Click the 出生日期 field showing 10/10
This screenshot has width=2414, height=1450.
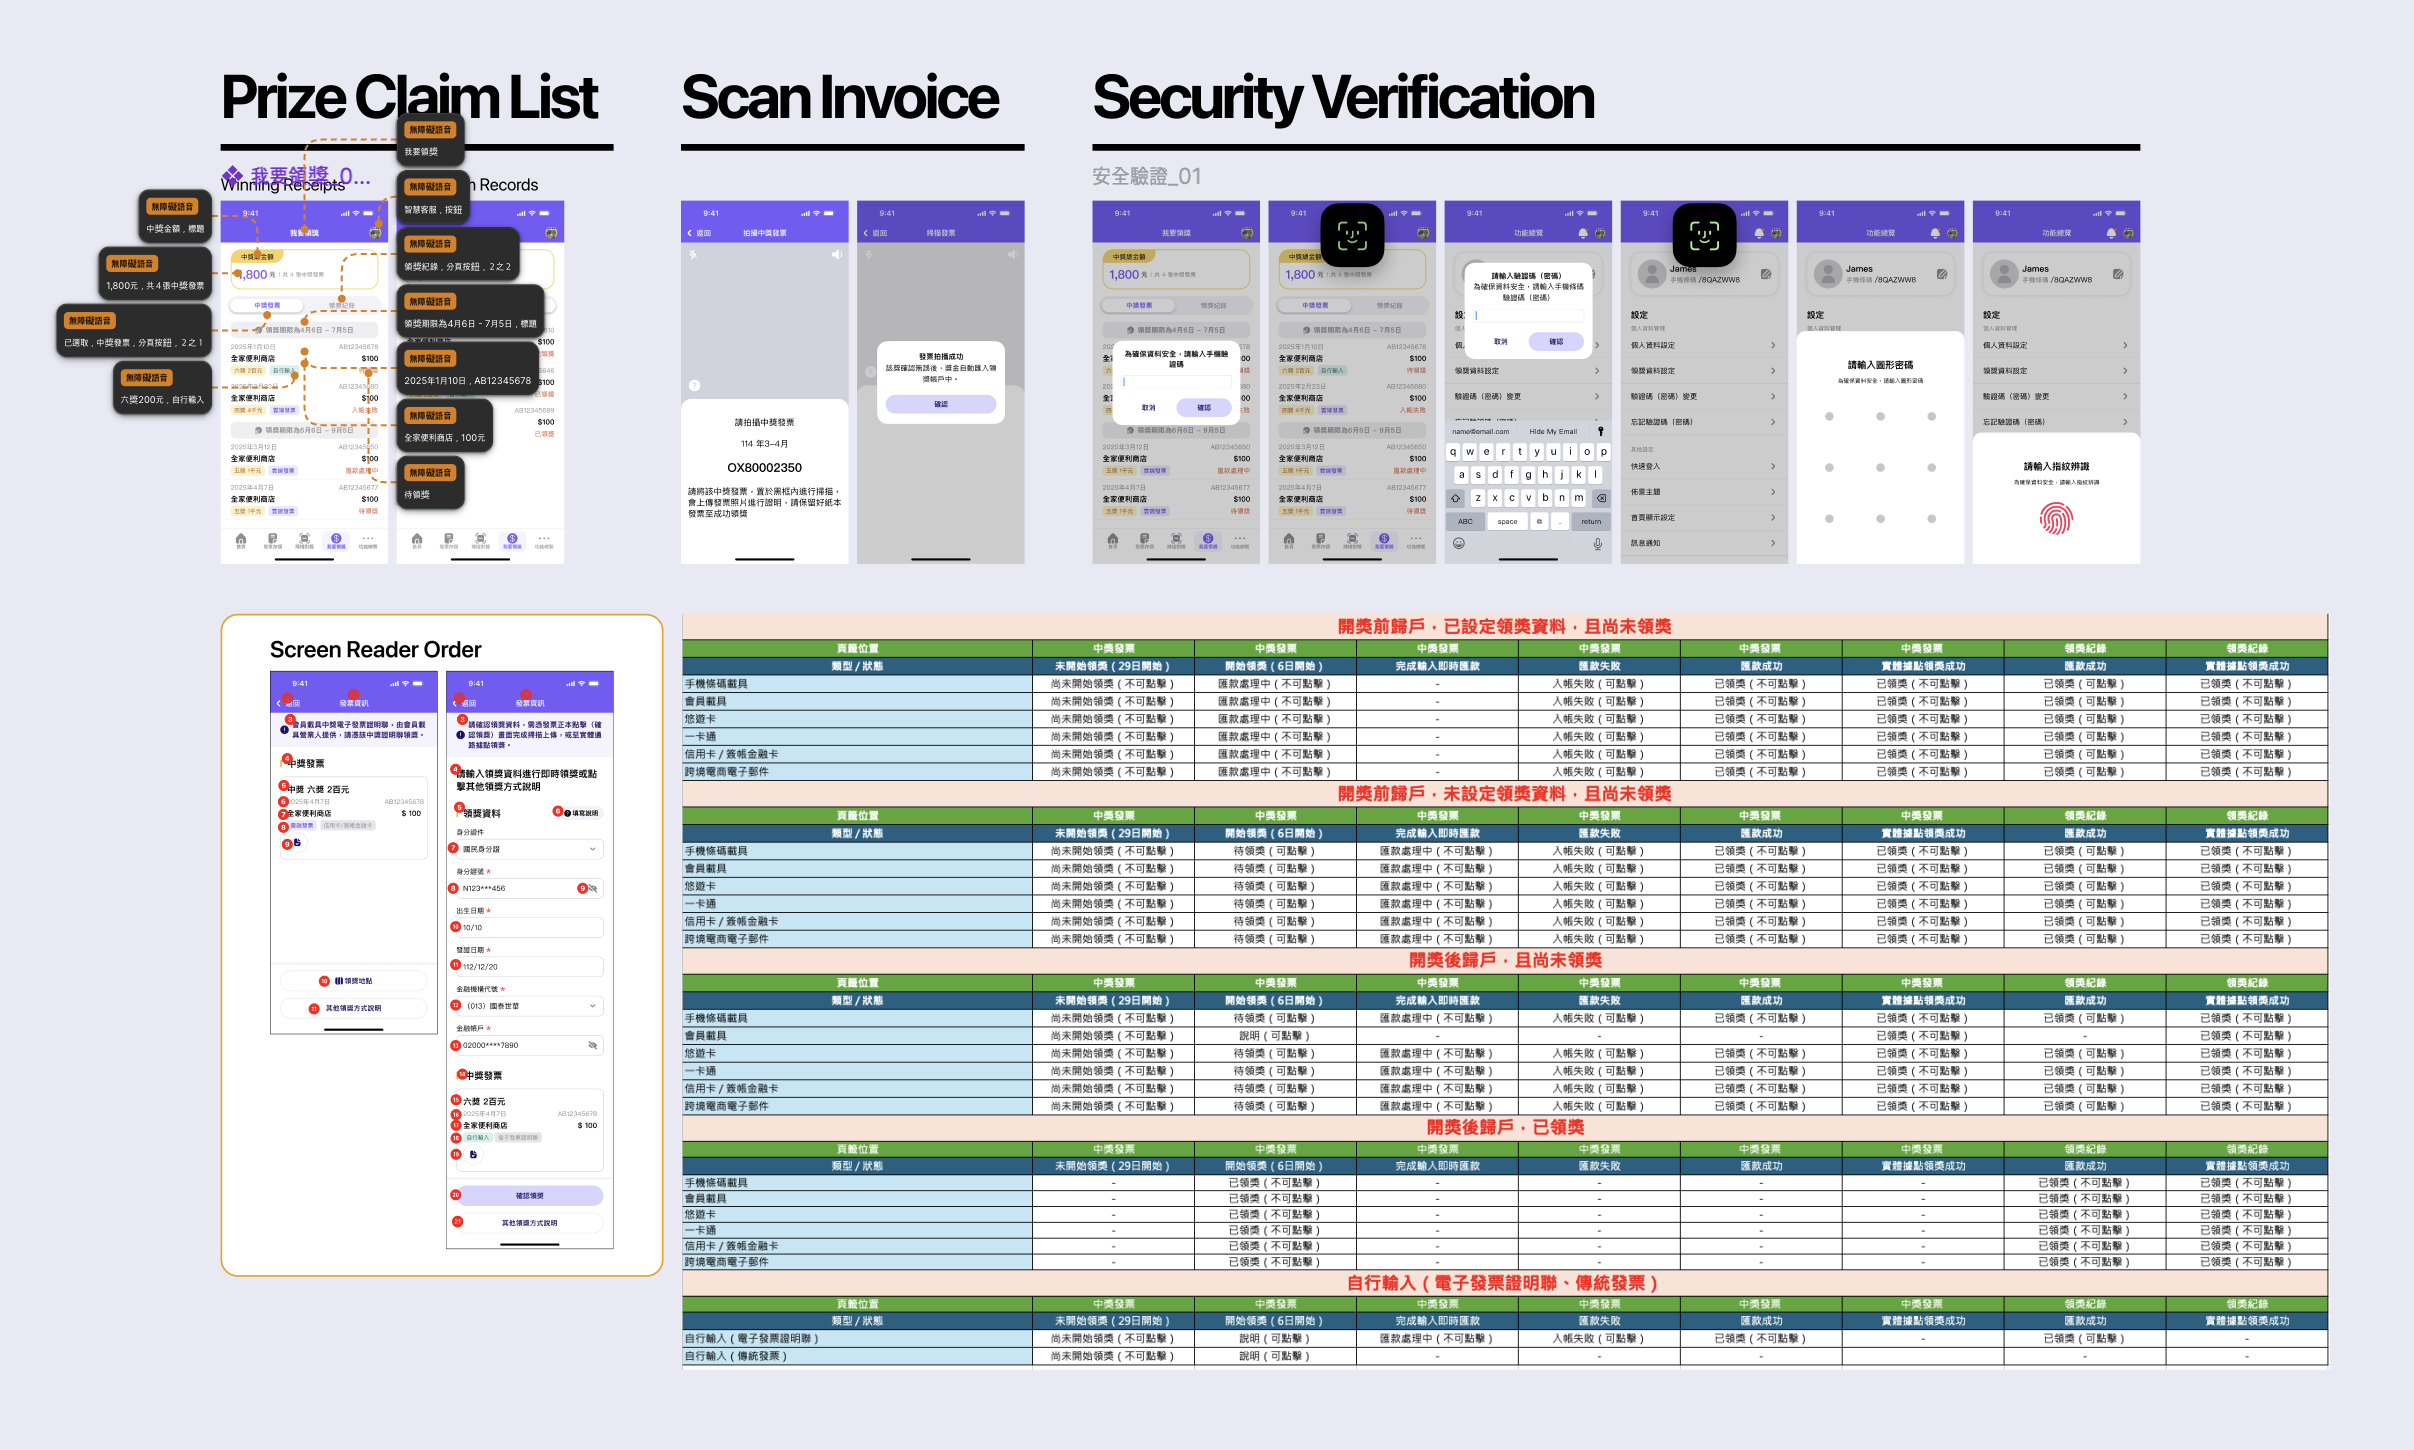pos(529,928)
